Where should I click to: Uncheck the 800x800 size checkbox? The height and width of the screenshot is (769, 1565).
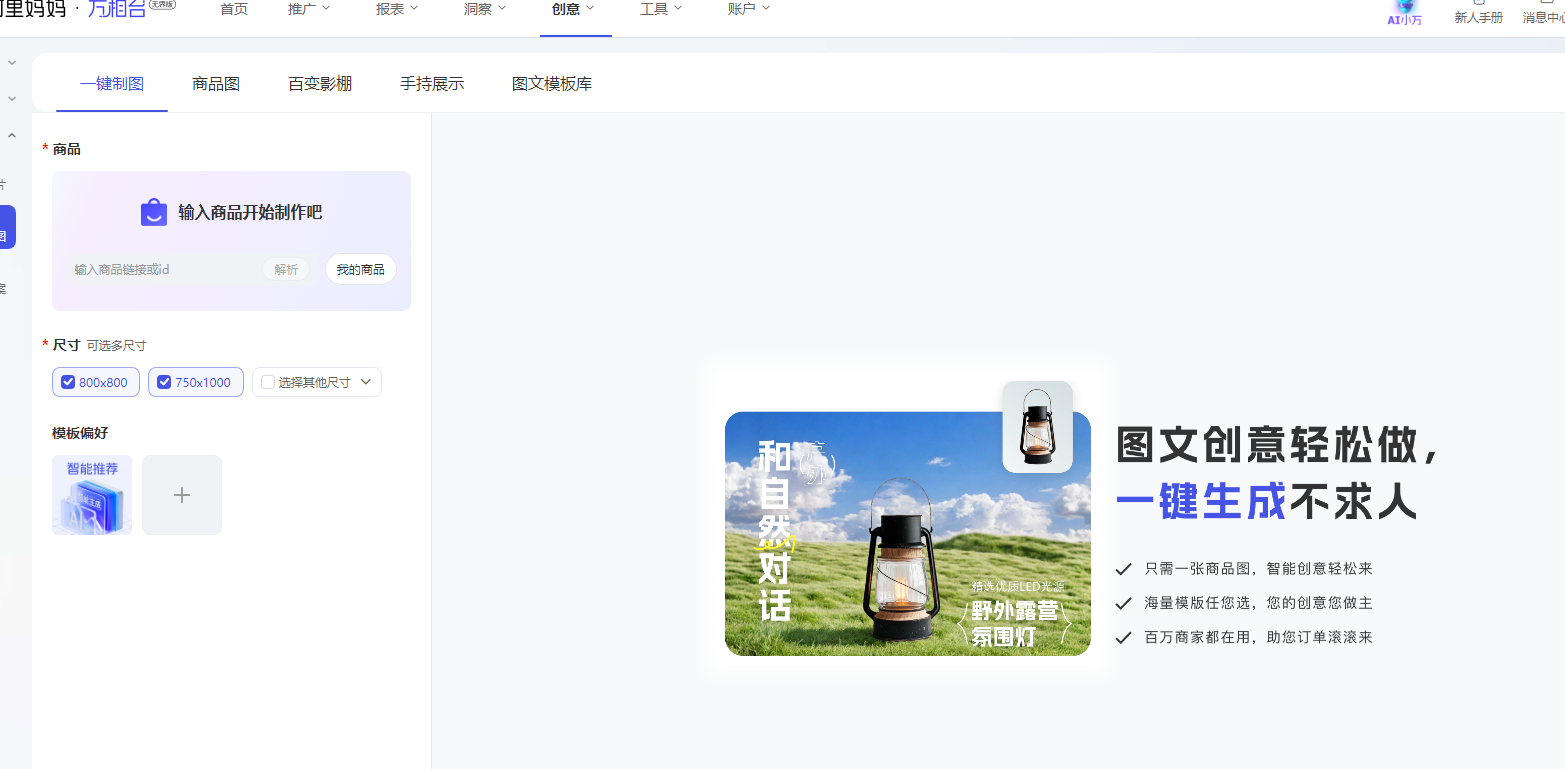pyautogui.click(x=68, y=382)
